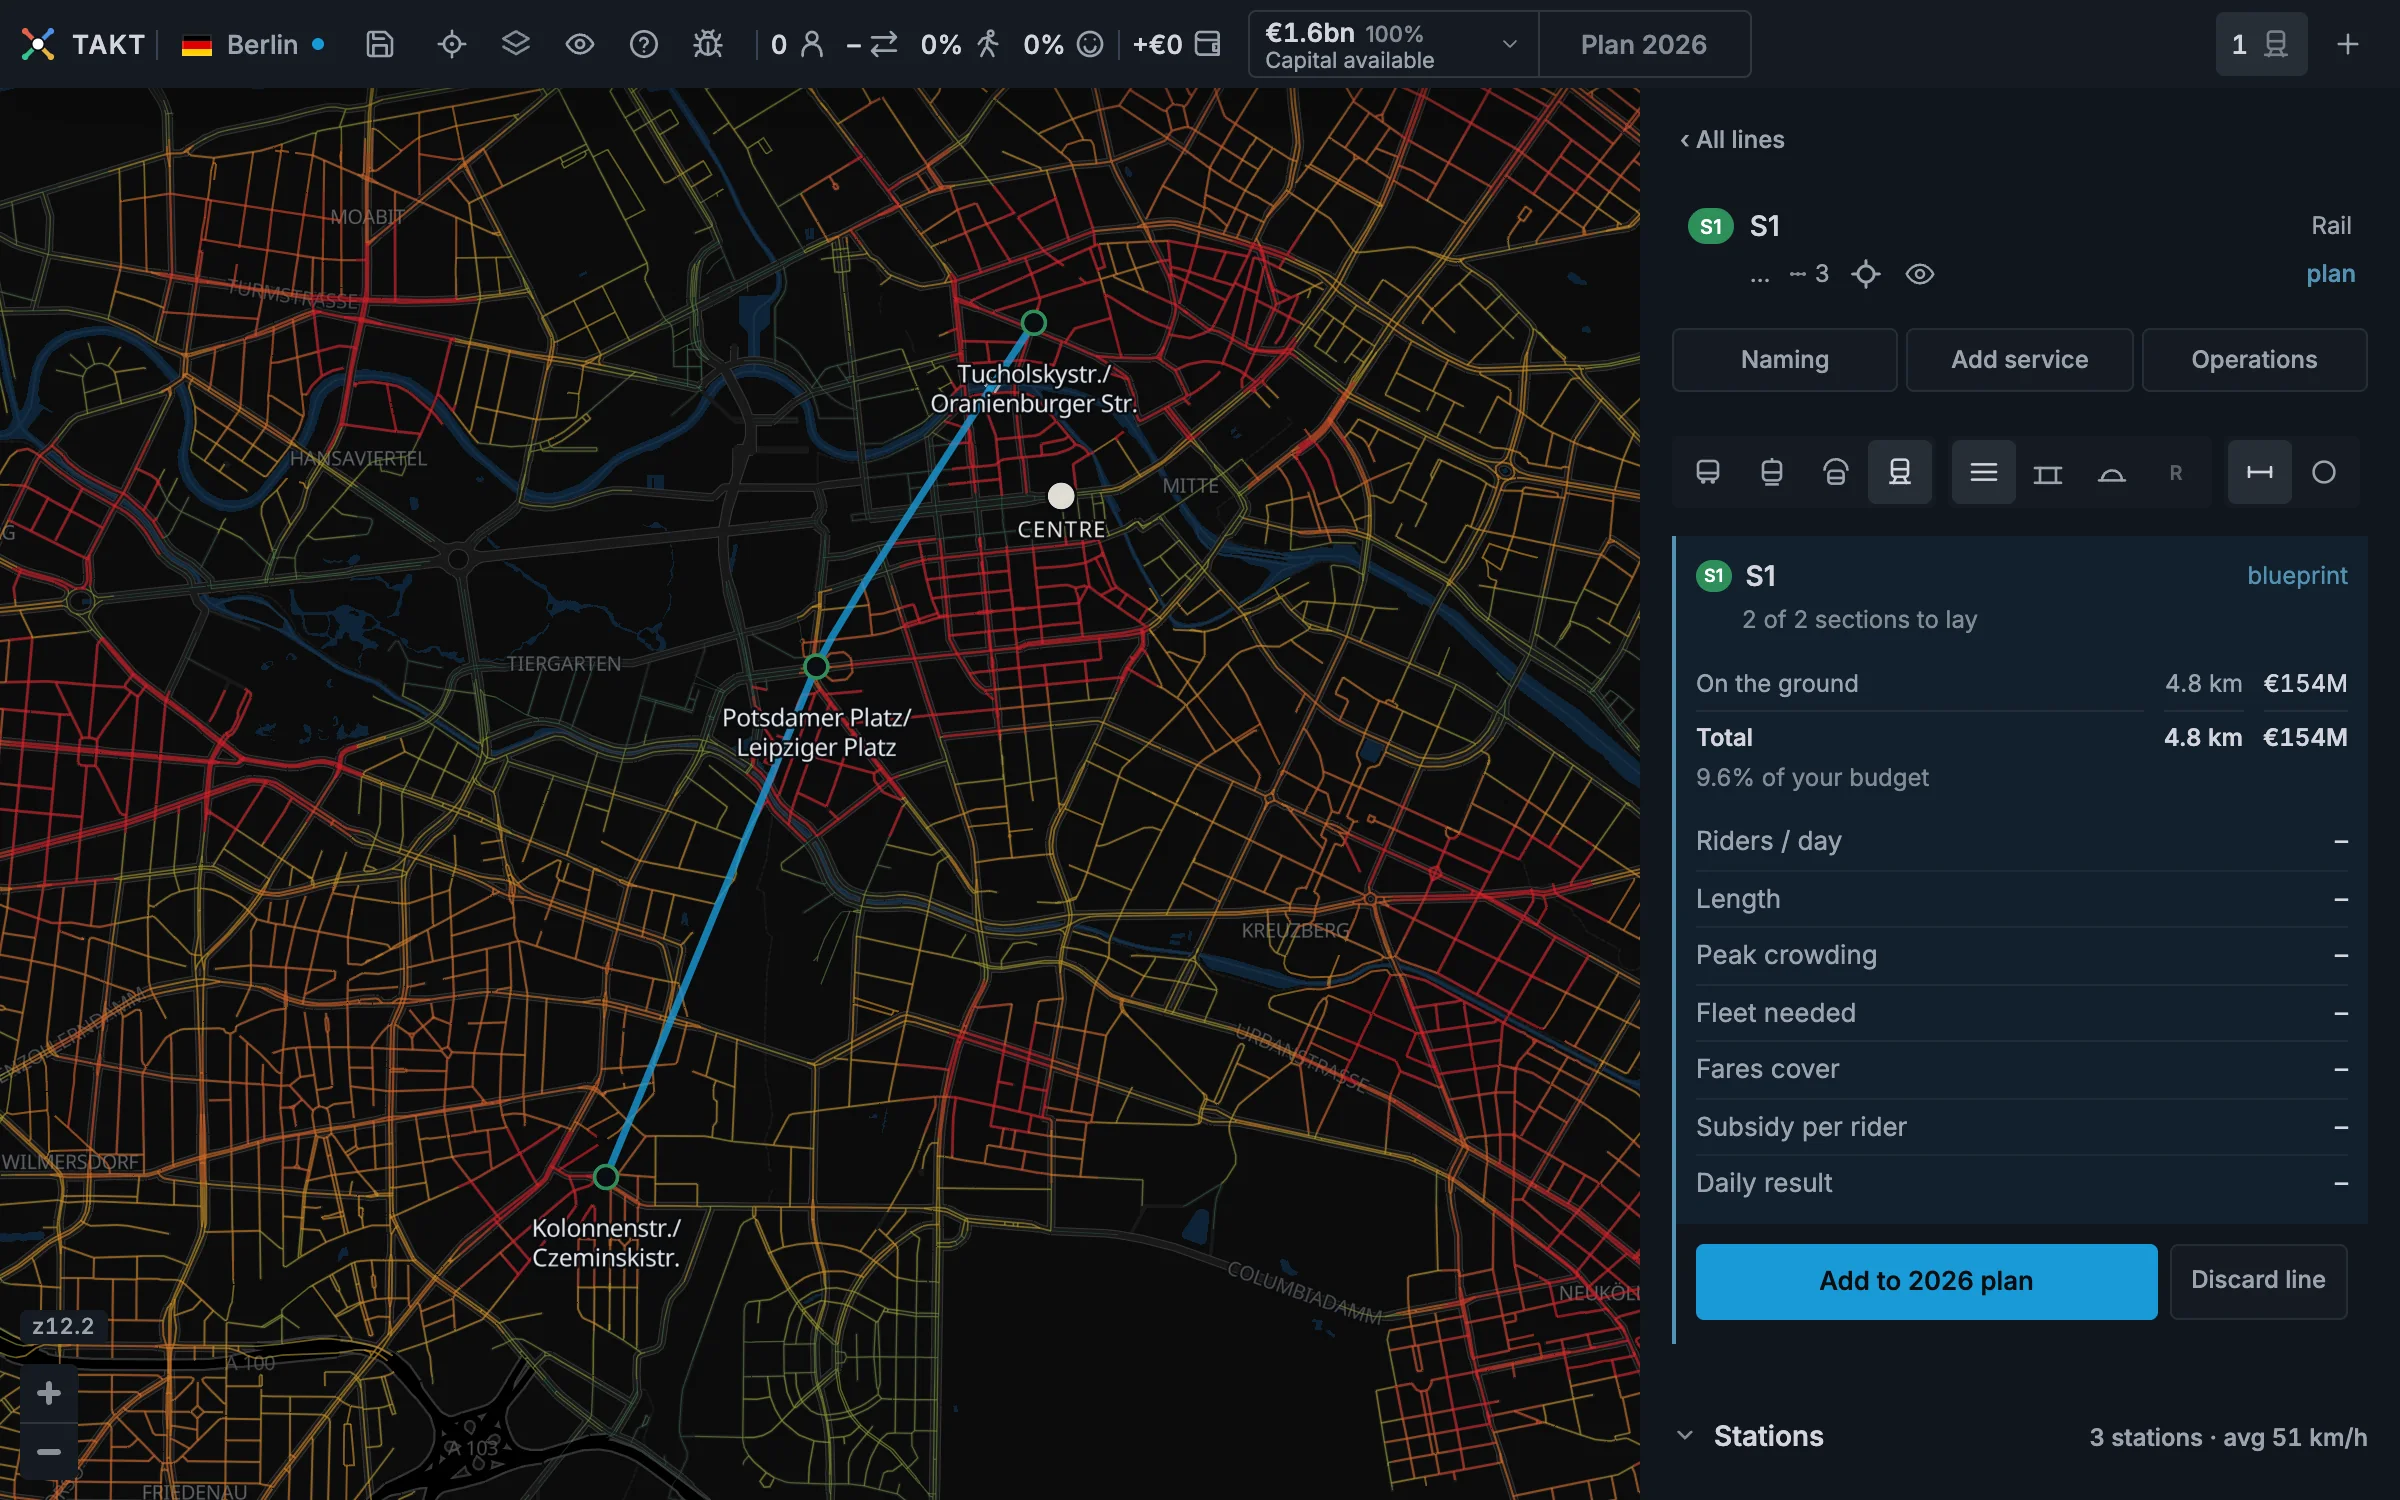The width and height of the screenshot is (2400, 1500).
Task: Open the Berlin city selector
Action: [253, 44]
